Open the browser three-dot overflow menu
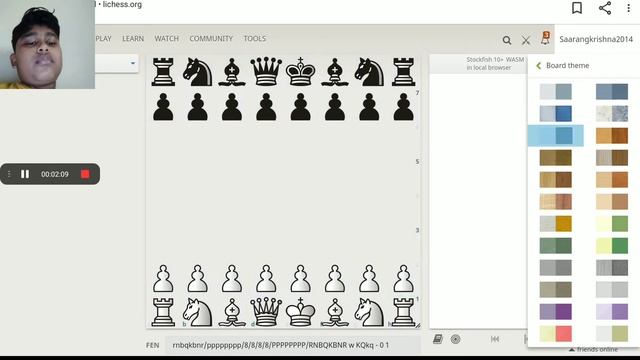 [629, 8]
